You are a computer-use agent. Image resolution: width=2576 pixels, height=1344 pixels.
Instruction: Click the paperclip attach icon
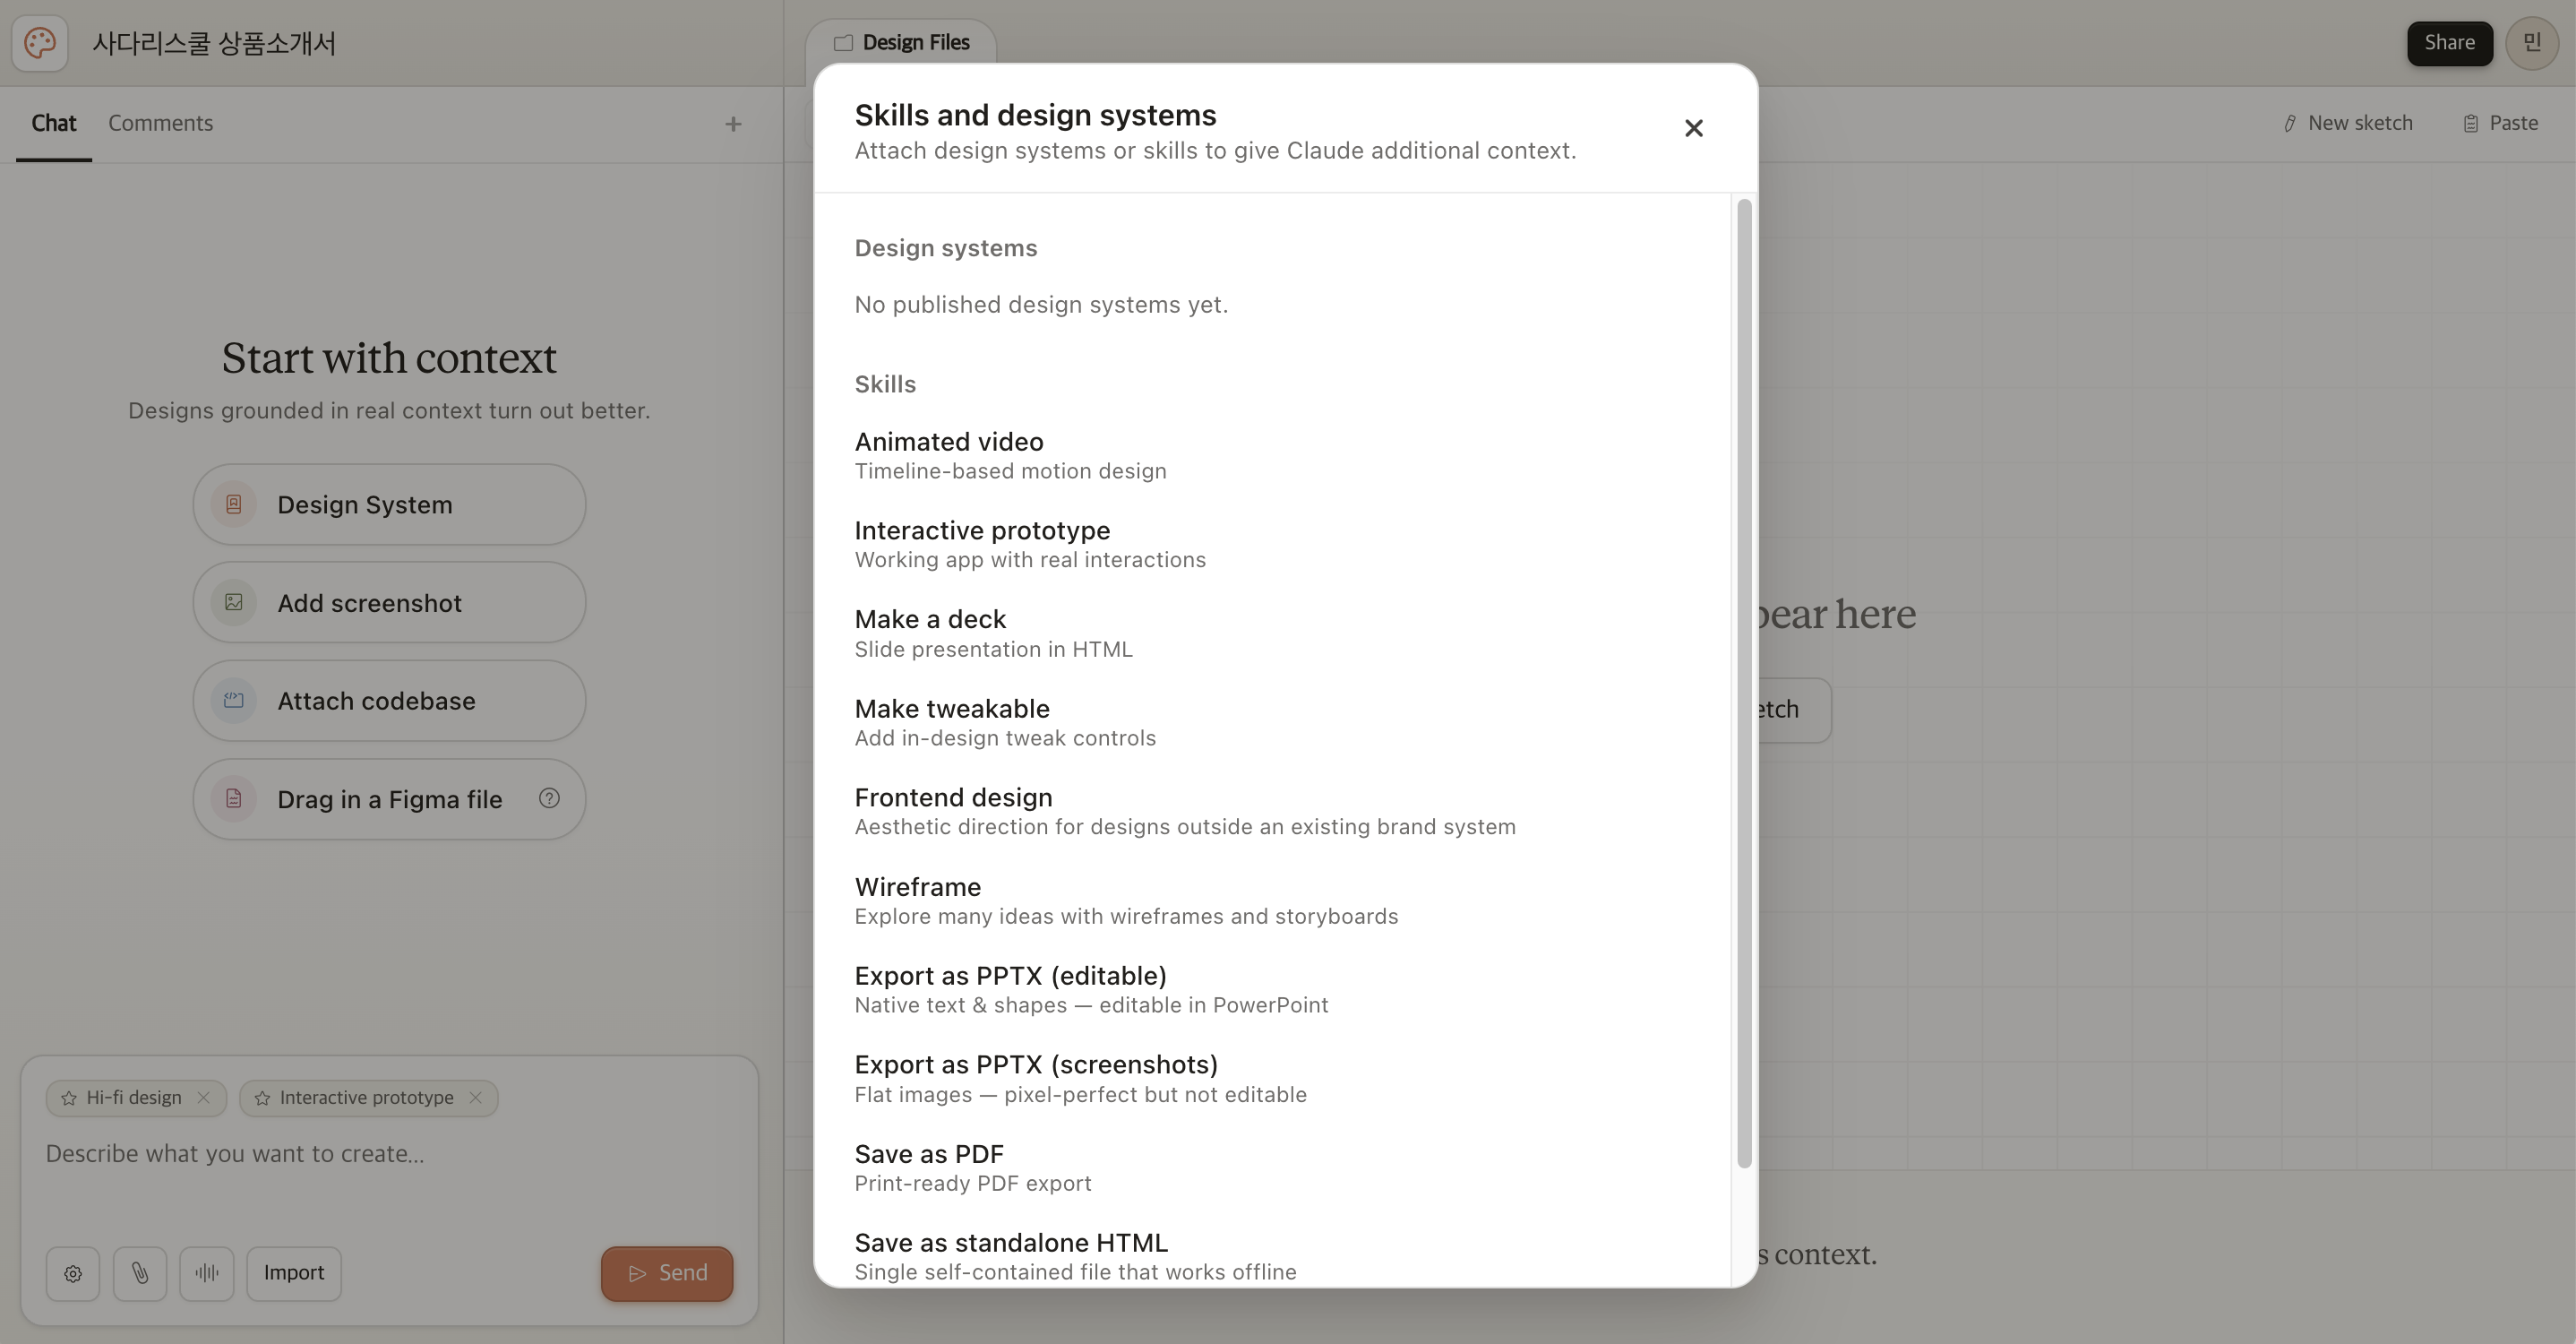tap(140, 1273)
